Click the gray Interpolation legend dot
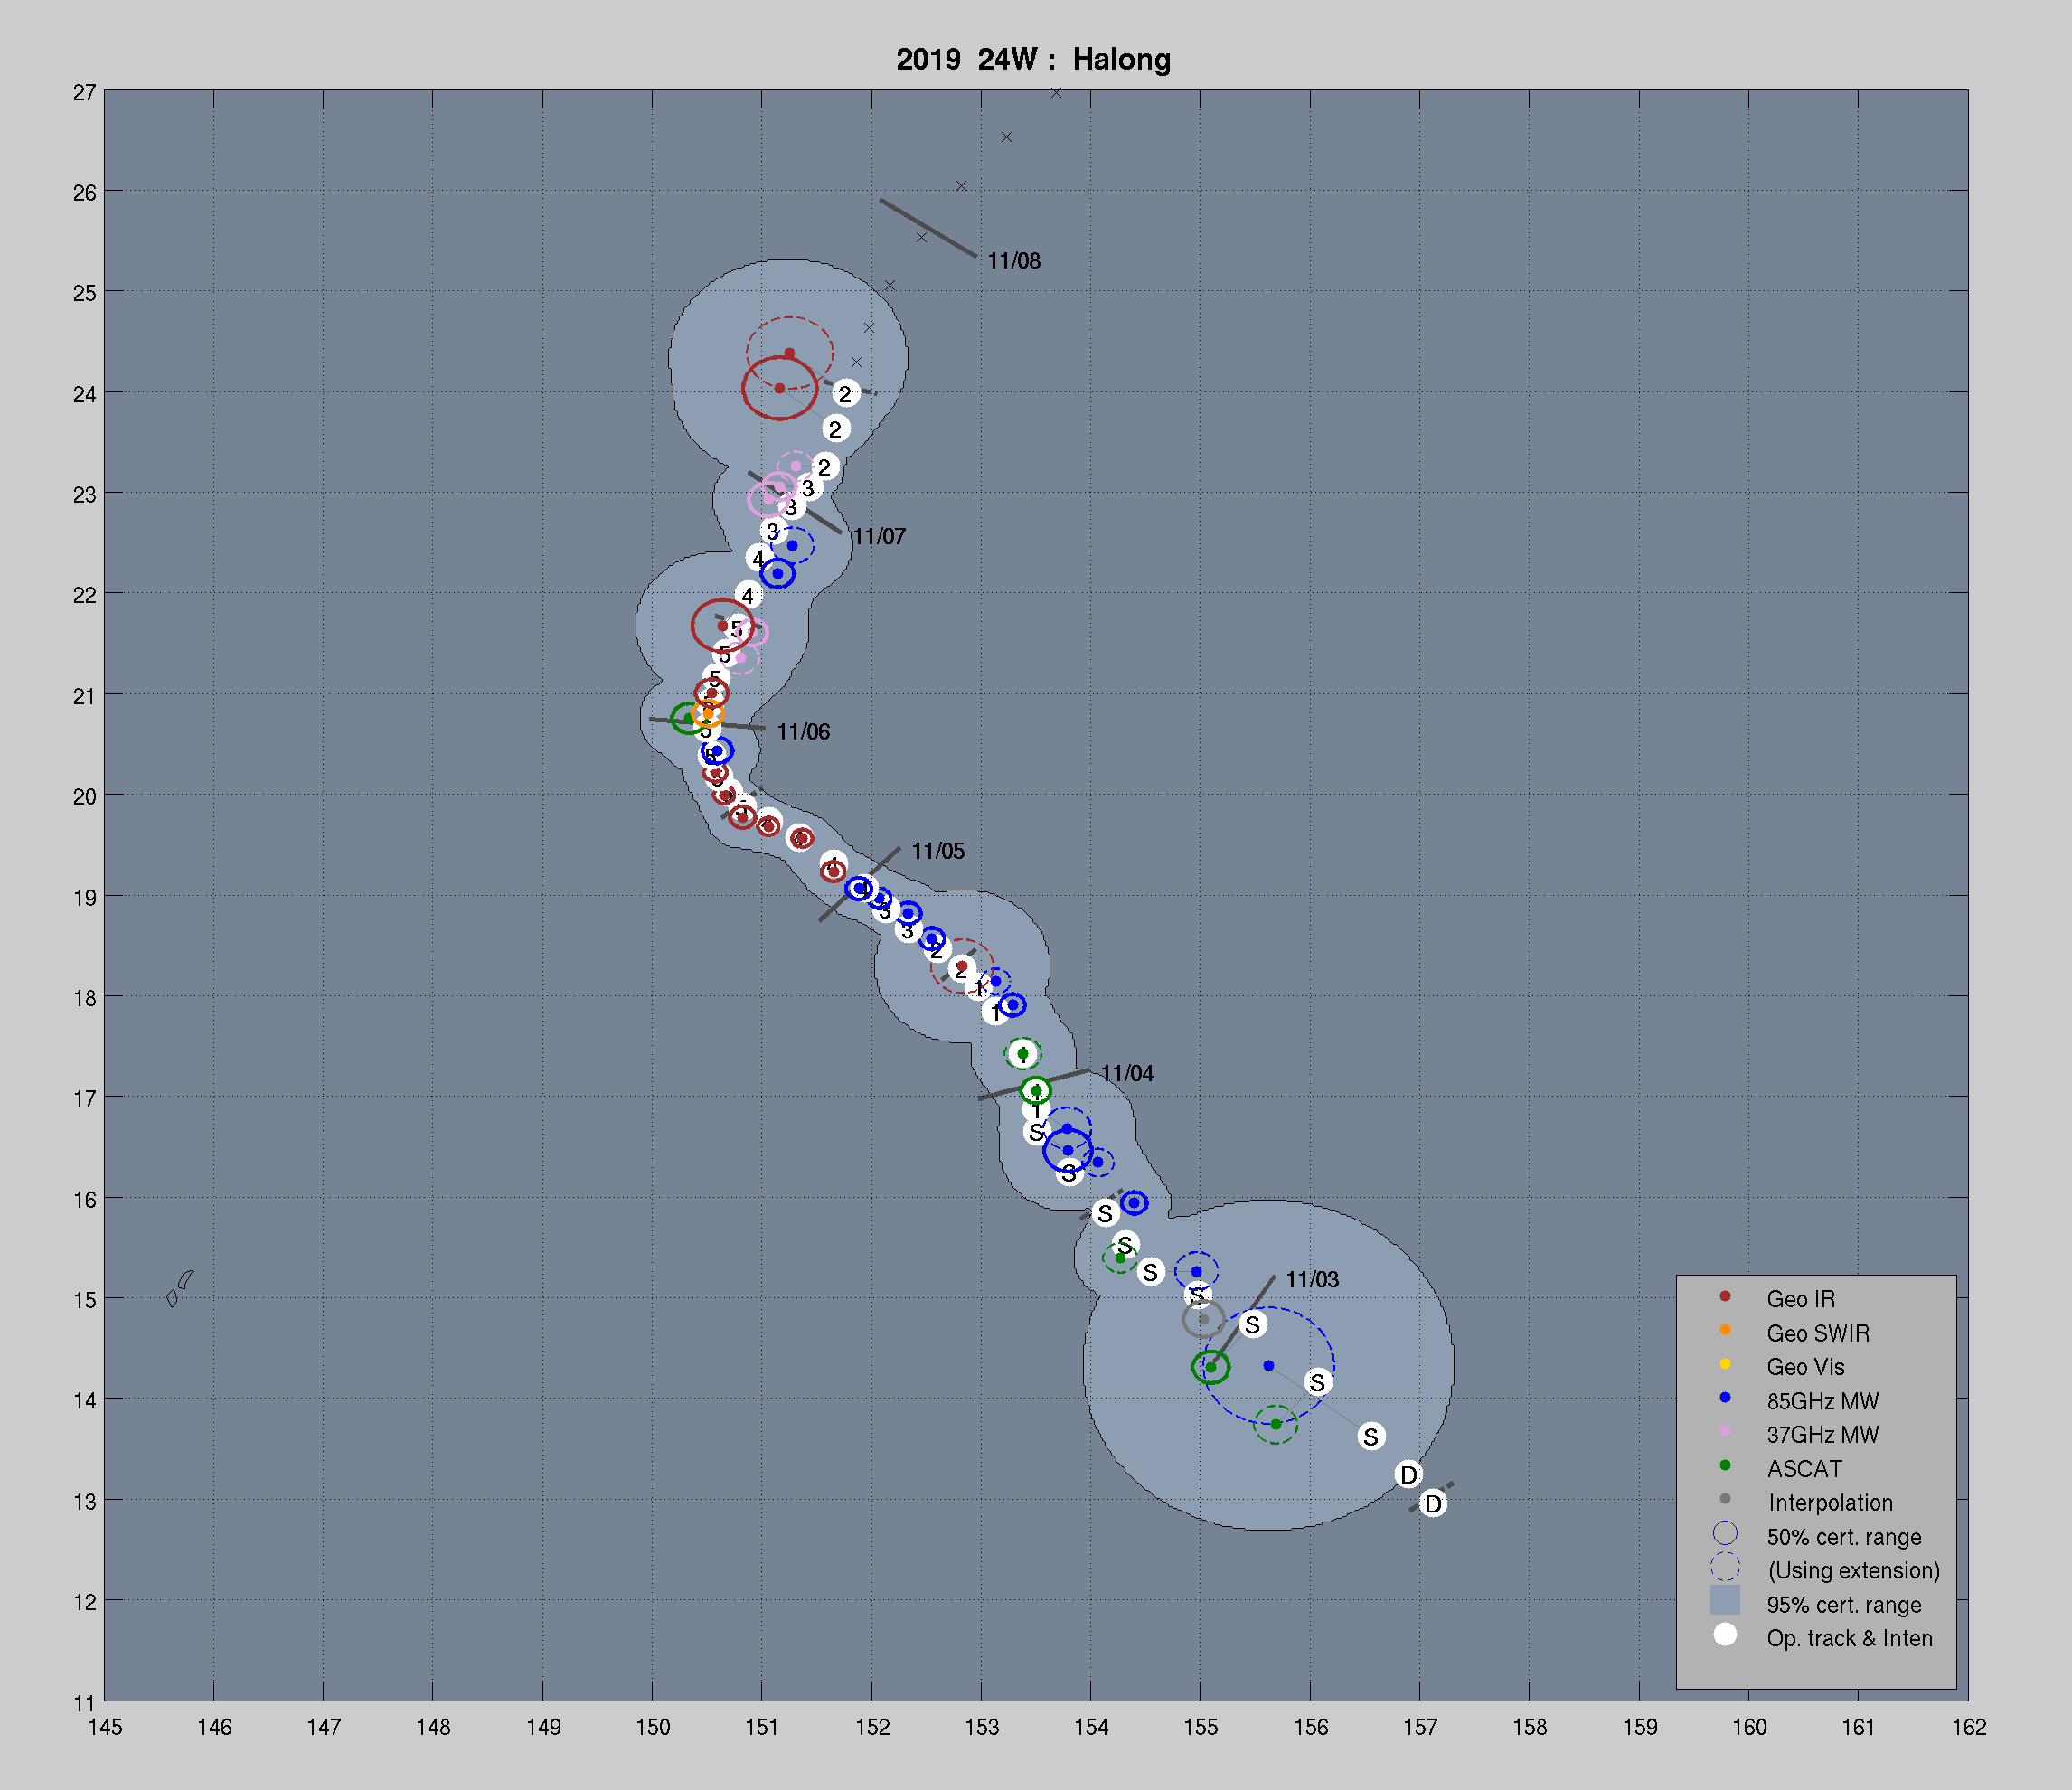 point(1724,1499)
